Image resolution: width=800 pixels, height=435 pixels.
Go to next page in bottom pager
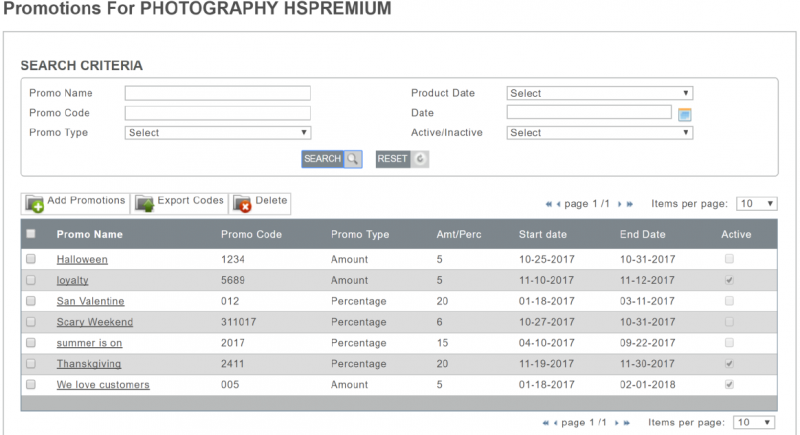click(618, 423)
